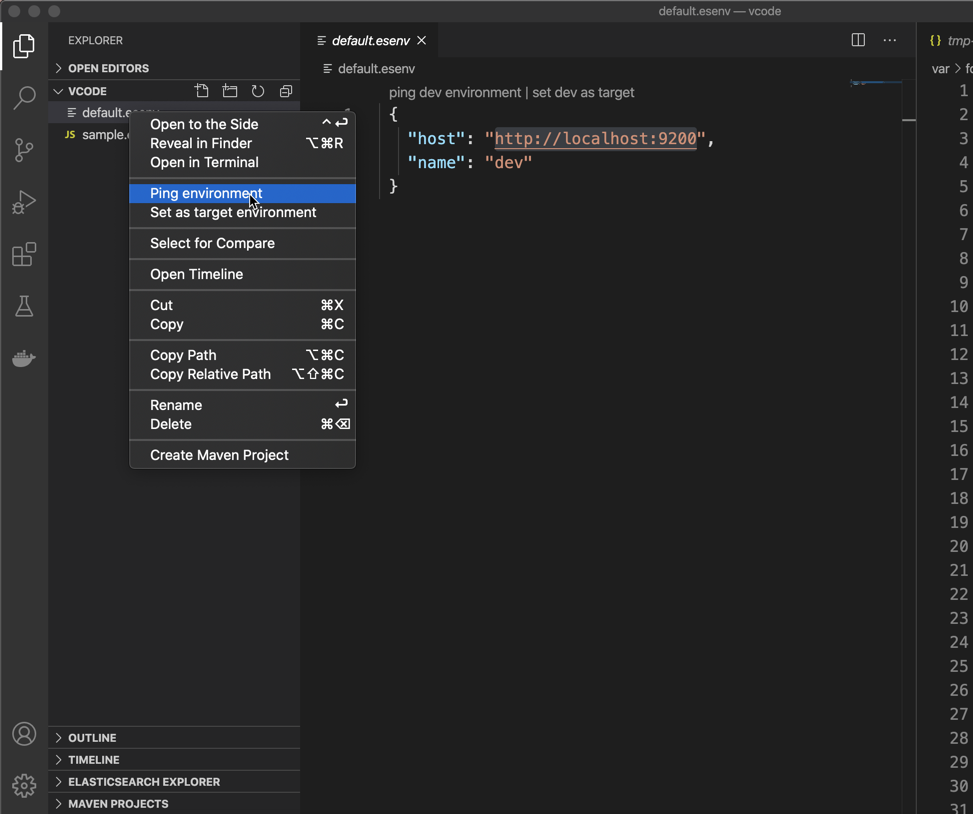Open the Search sidebar
973x814 pixels.
24,99
